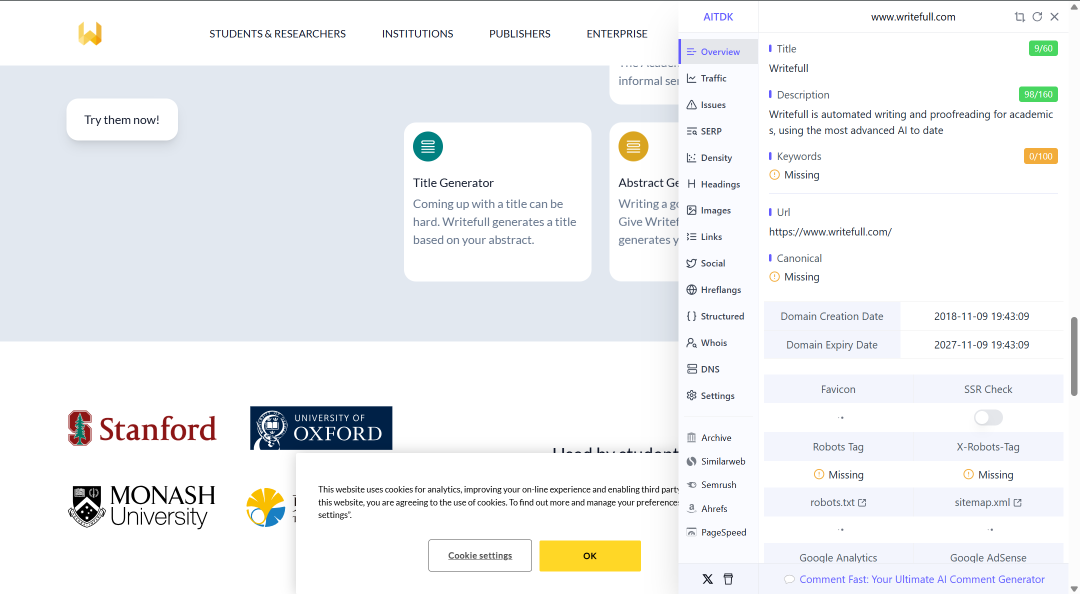This screenshot has width=1080, height=594.
Task: Open the Hreflangs tab
Action: point(718,289)
